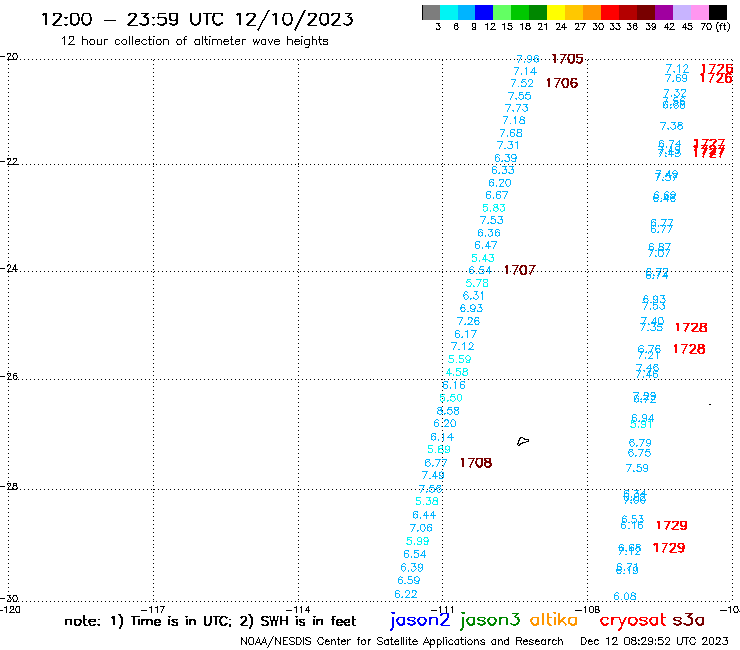Click the s3a reading "6.08"
Screen dimensions: 740x650
pos(624,597)
